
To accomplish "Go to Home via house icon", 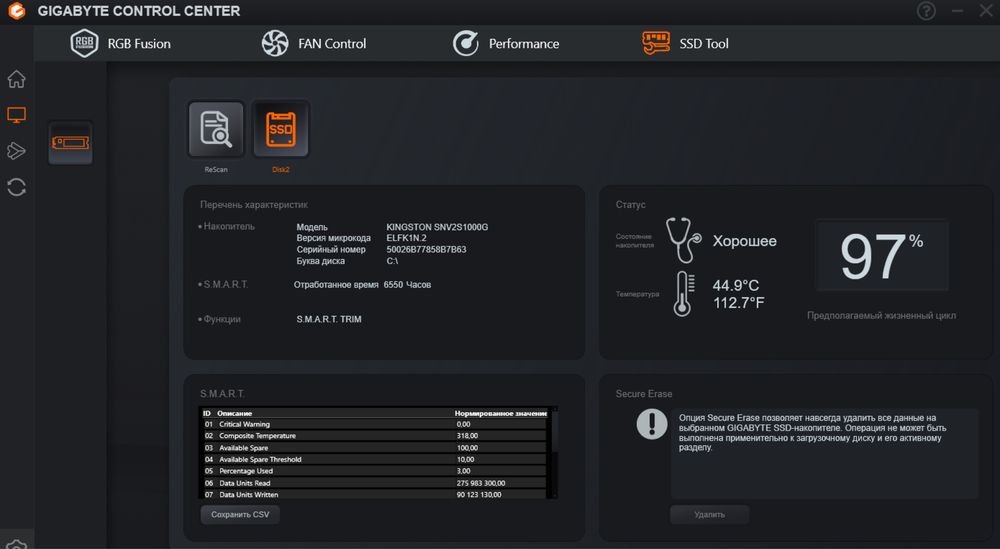I will point(17,79).
